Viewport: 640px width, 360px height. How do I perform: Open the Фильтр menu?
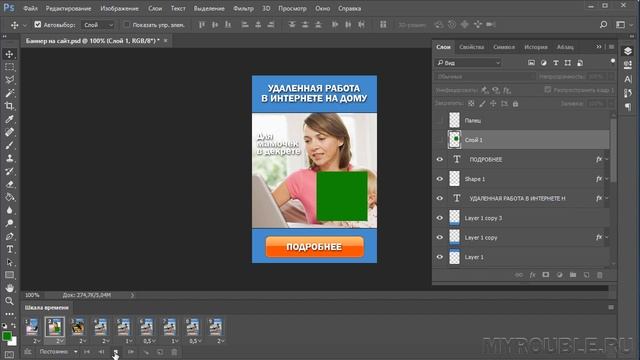coord(243,8)
